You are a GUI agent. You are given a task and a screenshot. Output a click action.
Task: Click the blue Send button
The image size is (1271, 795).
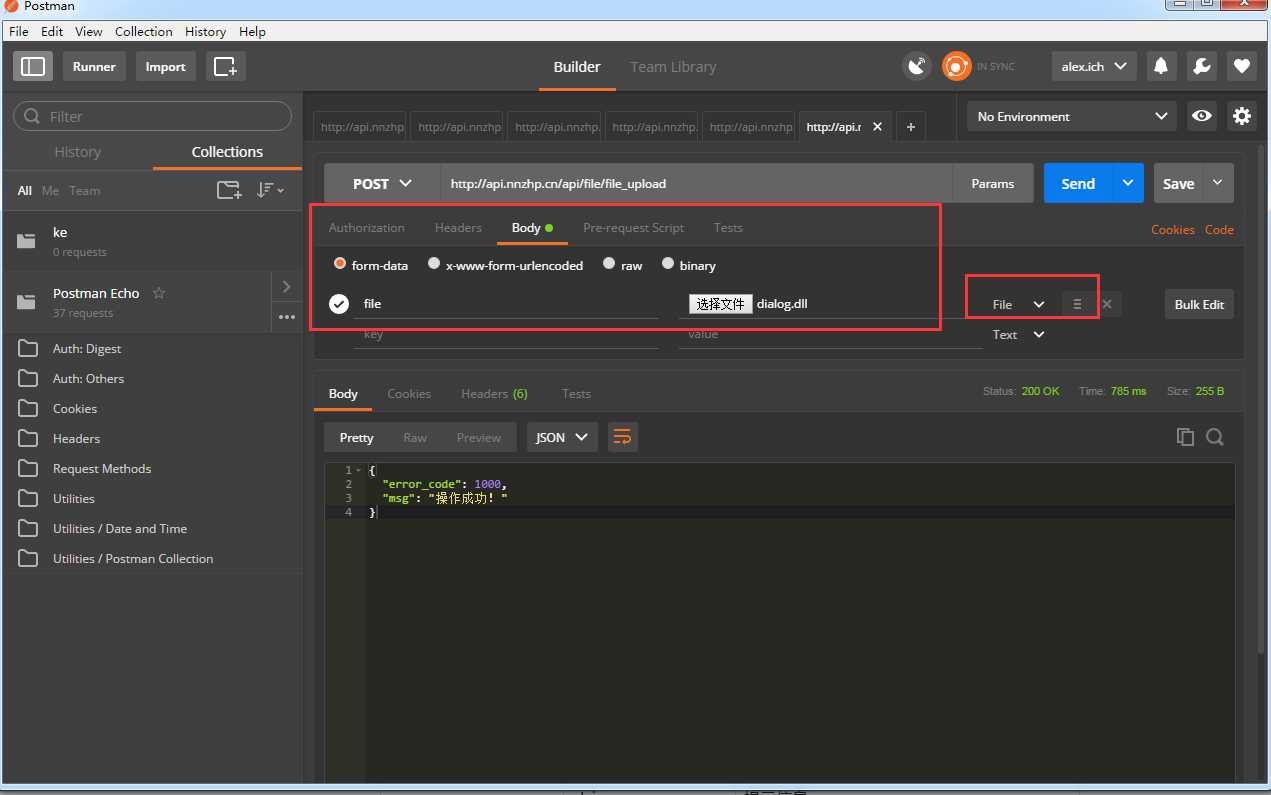point(1078,183)
